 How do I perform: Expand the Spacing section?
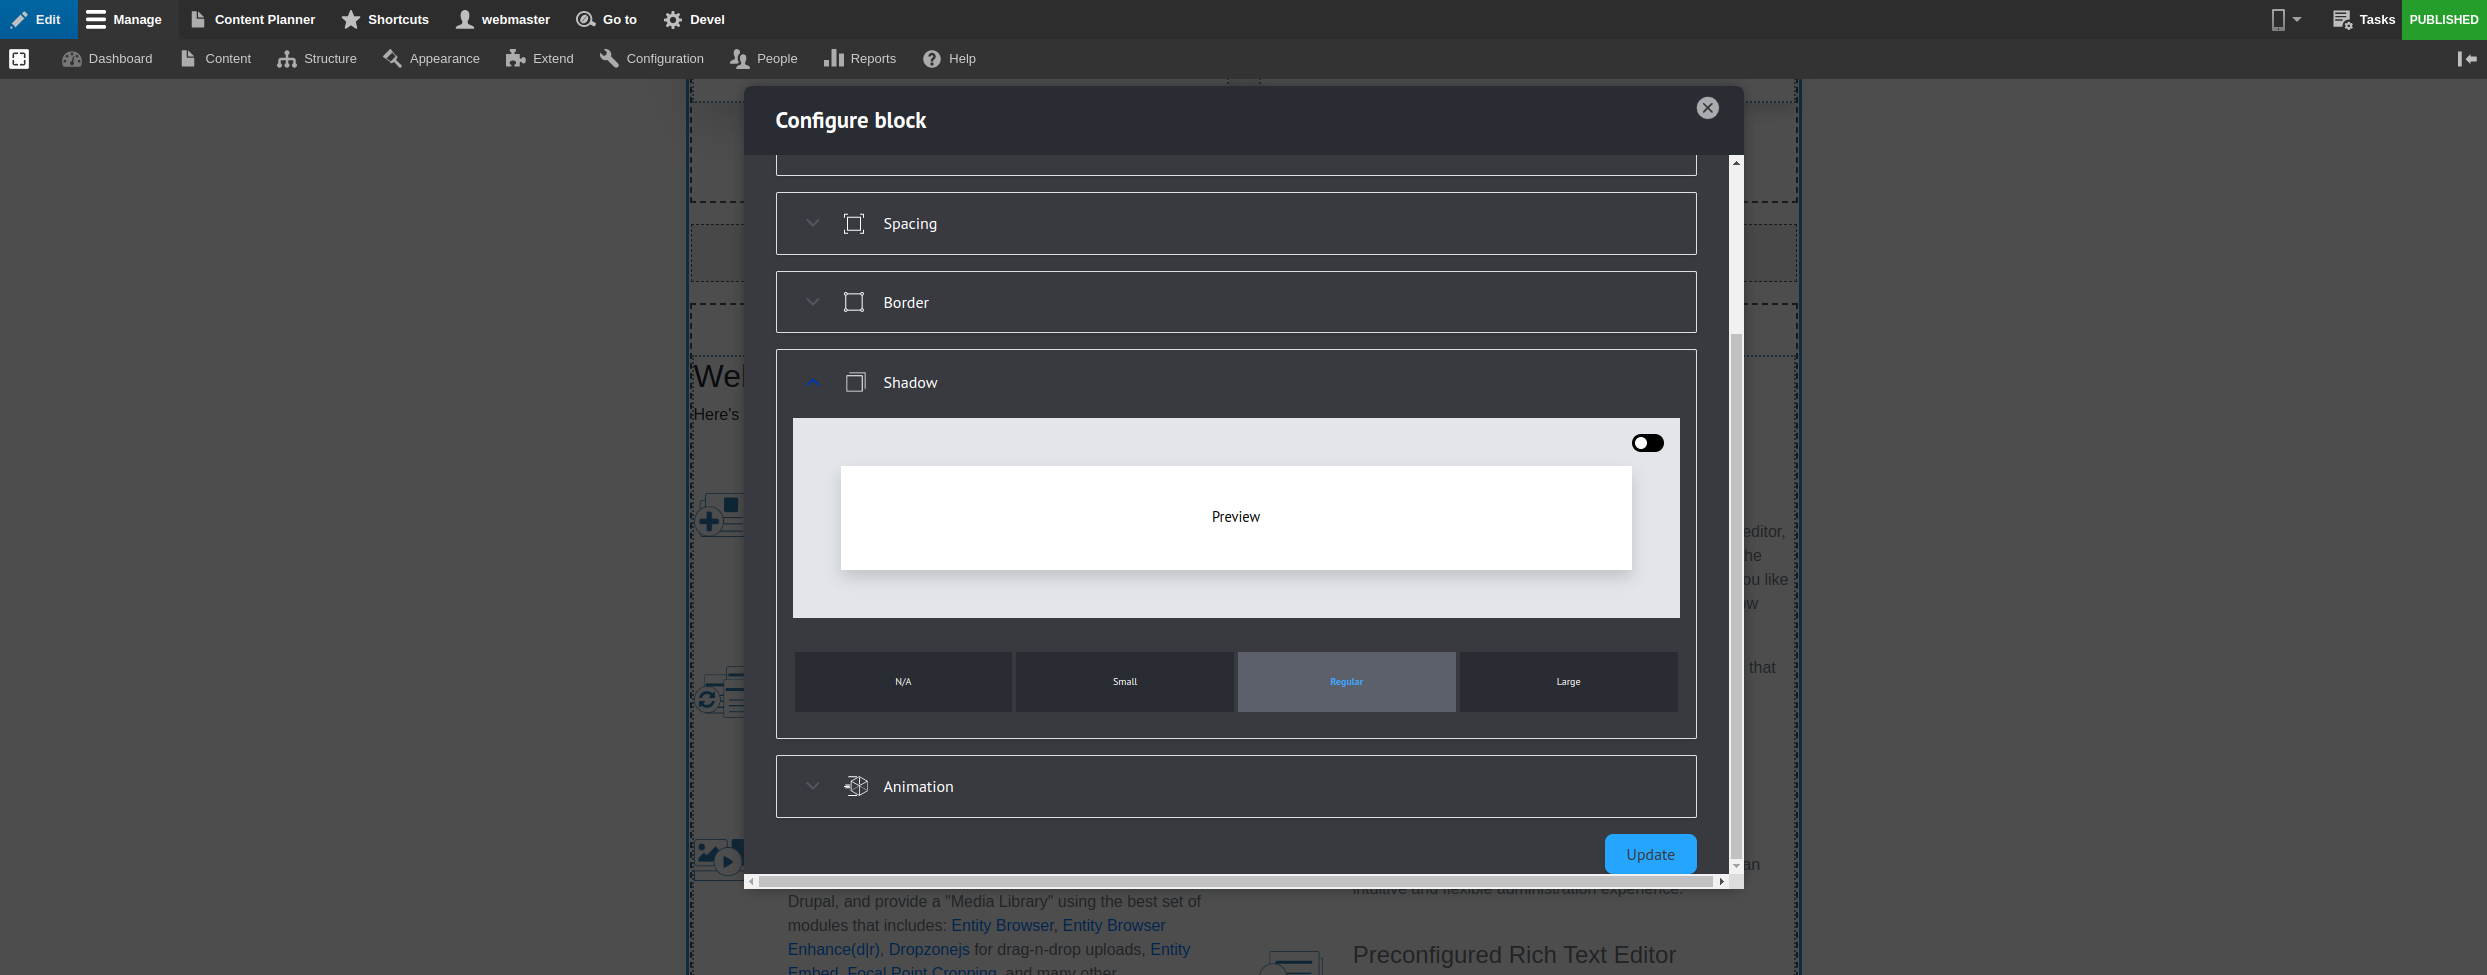813,223
